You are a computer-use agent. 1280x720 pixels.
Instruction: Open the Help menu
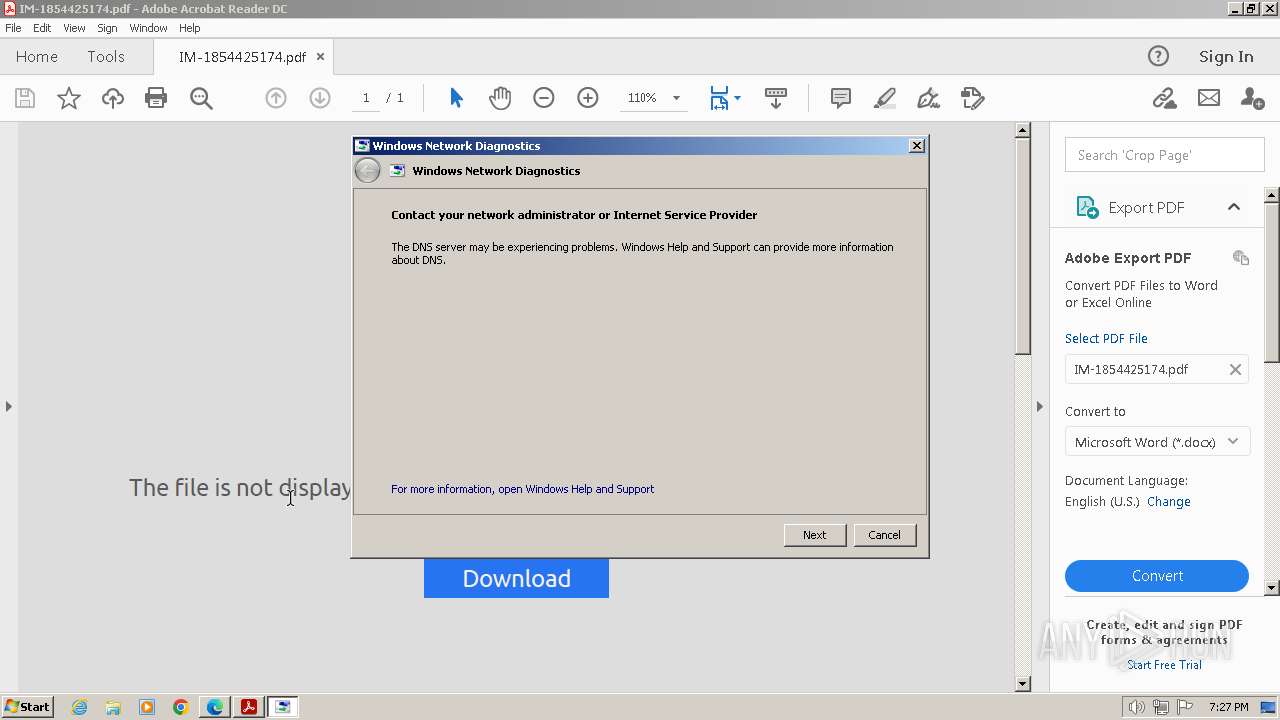point(190,28)
